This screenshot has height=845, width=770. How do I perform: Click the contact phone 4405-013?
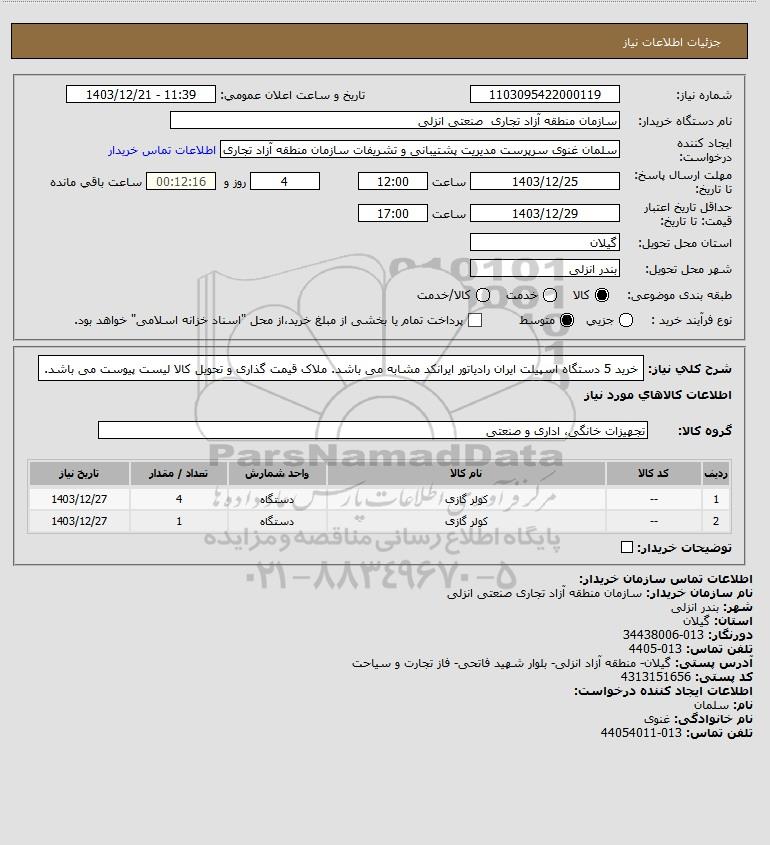click(655, 649)
